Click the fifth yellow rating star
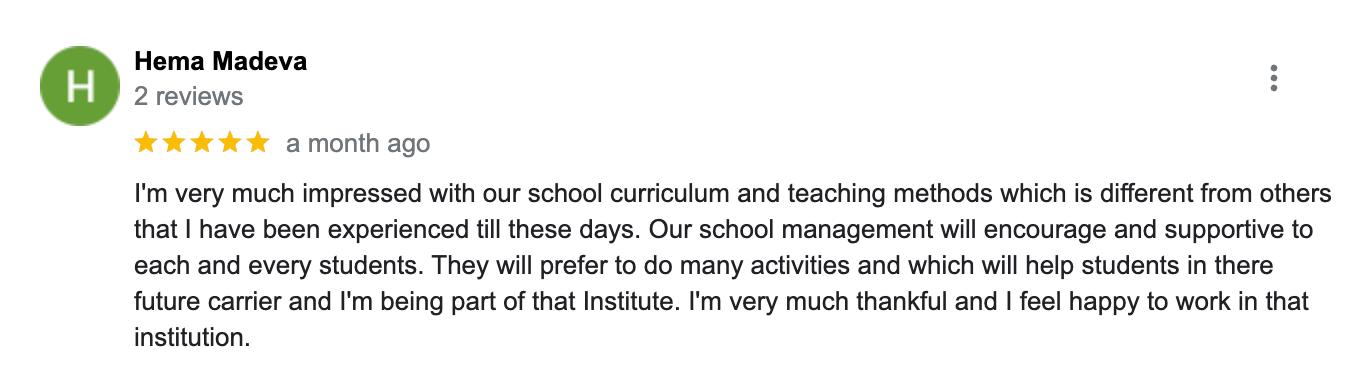Image resolution: width=1366 pixels, height=370 pixels. [x=258, y=143]
